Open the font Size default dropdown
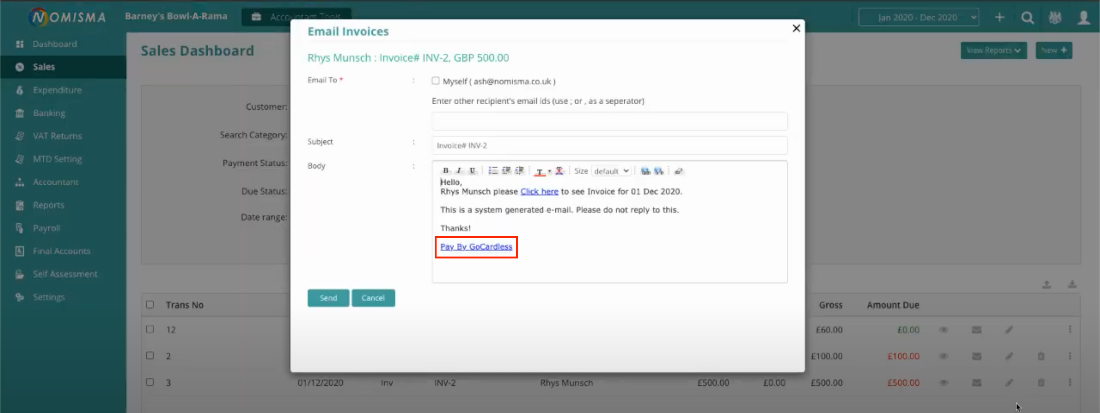Screen dimensions: 1100x413 tap(611, 170)
